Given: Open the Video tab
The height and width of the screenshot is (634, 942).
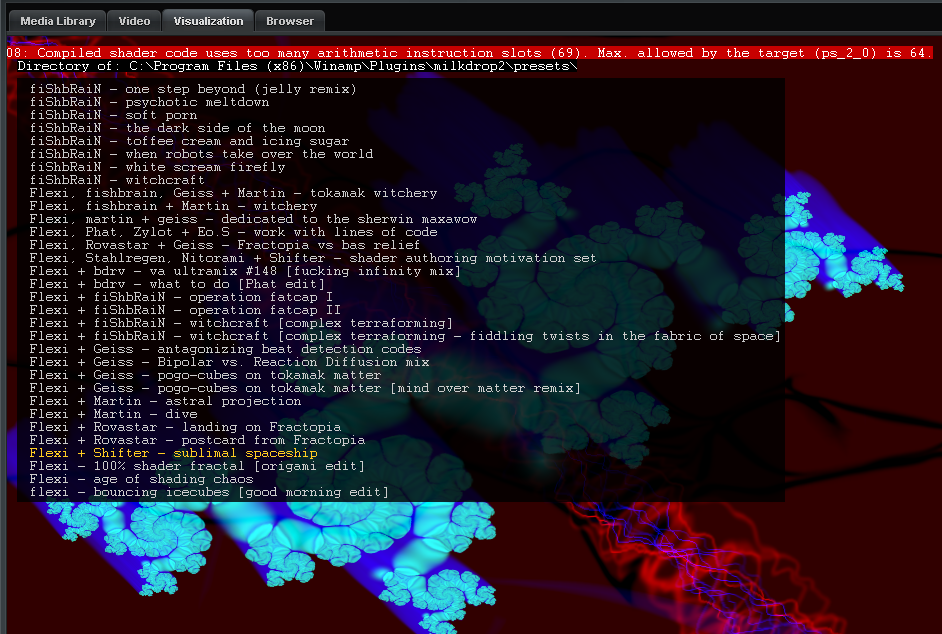Looking at the screenshot, I should click(134, 21).
